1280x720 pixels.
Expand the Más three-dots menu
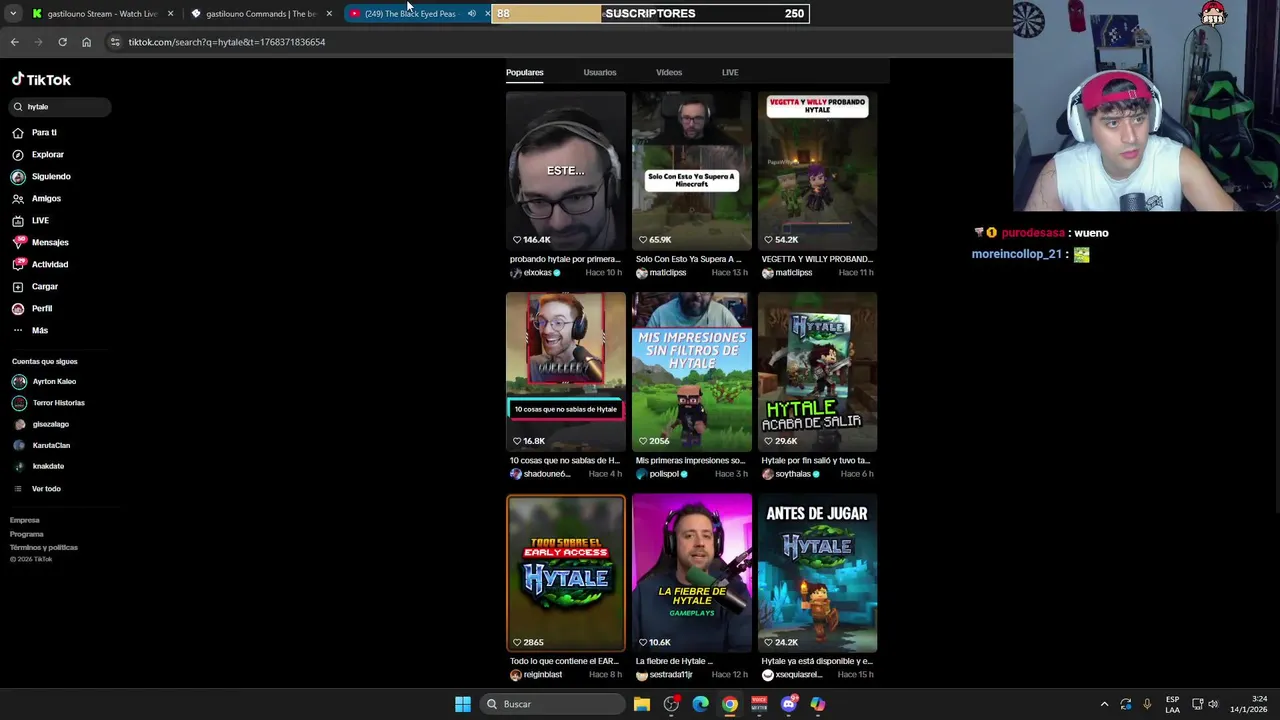pyautogui.click(x=18, y=331)
